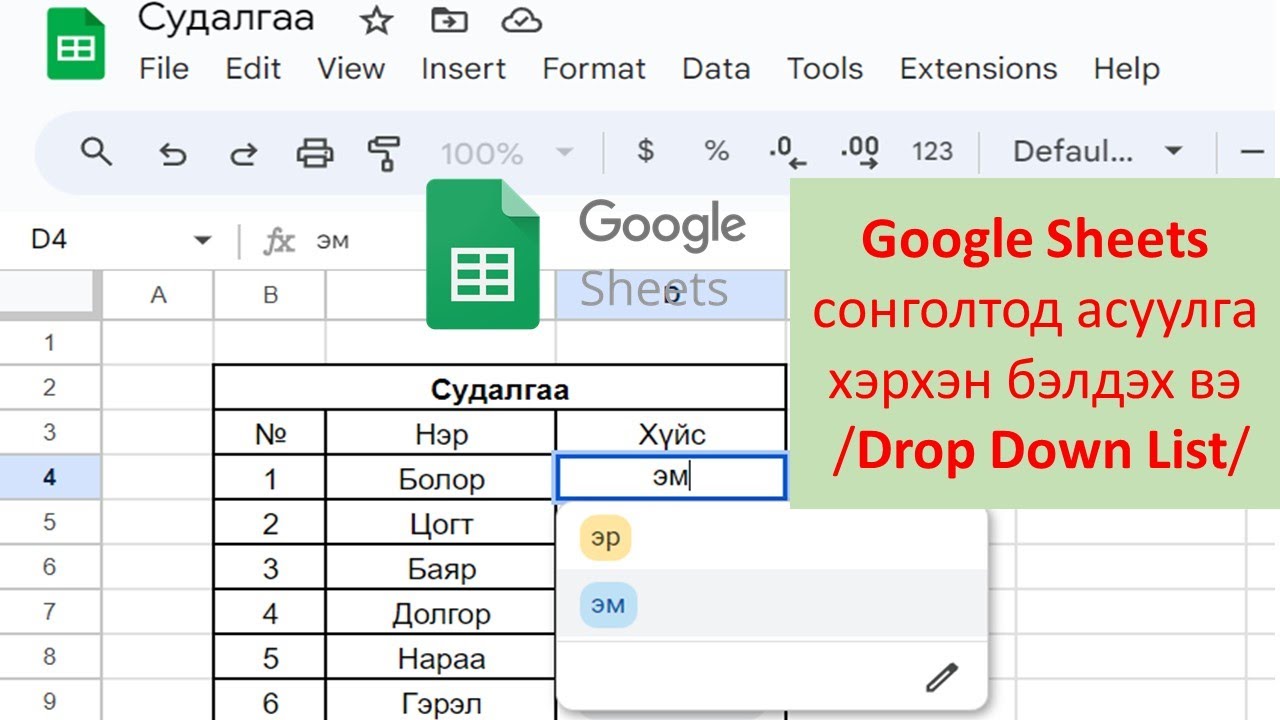Open the File menu
Viewport: 1280px width, 720px height.
[x=164, y=68]
